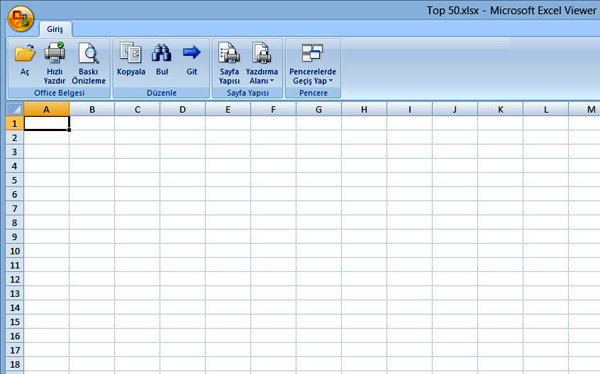Open Yazdırma Alanı dropdown
The image size is (600, 374).
point(262,63)
